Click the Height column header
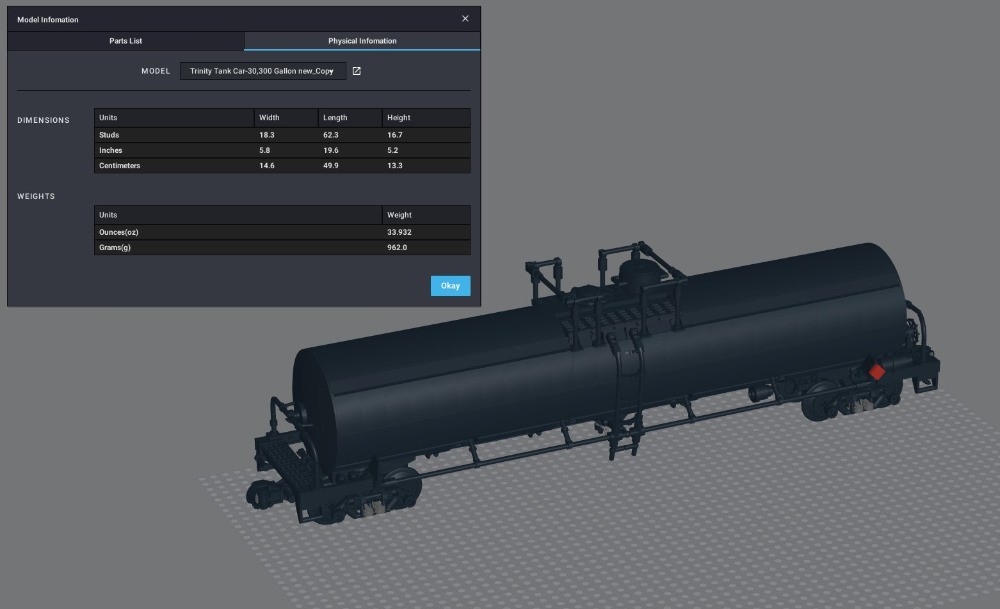The width and height of the screenshot is (1000, 609). click(x=398, y=117)
